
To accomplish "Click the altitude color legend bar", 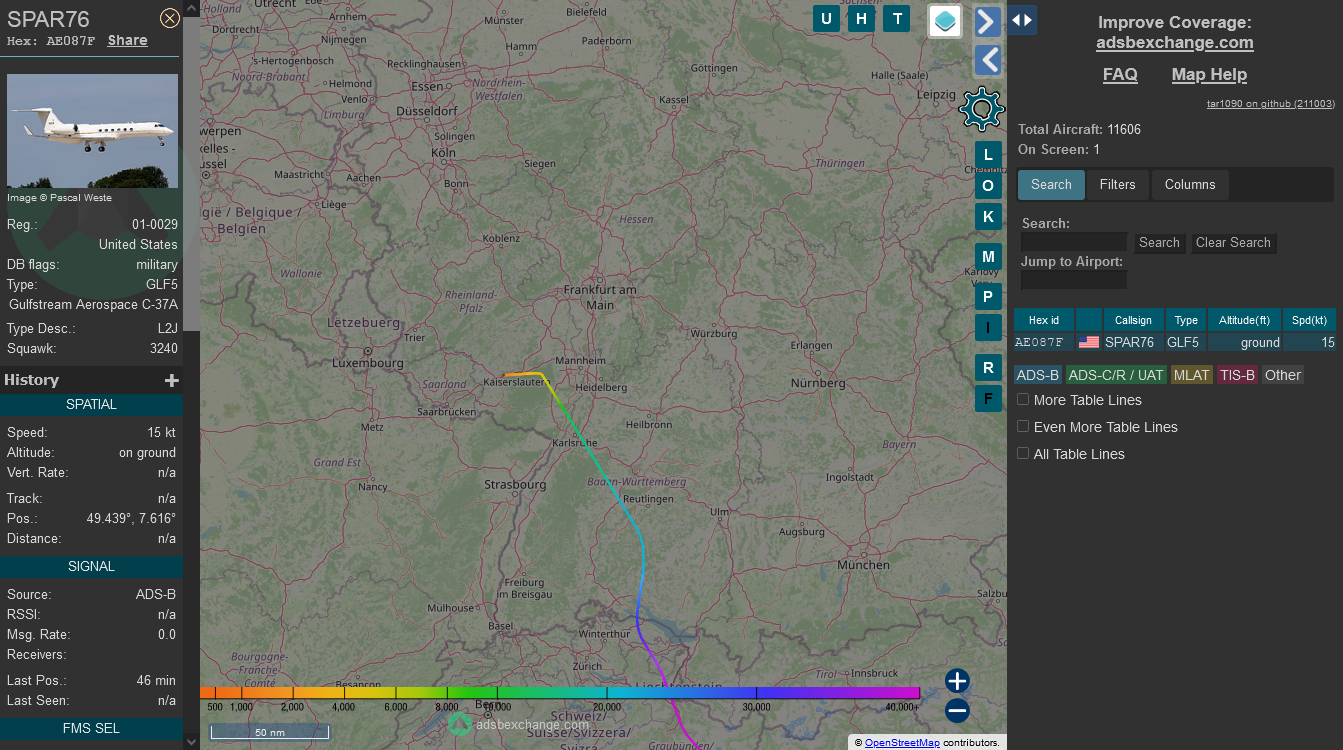I will (560, 692).
